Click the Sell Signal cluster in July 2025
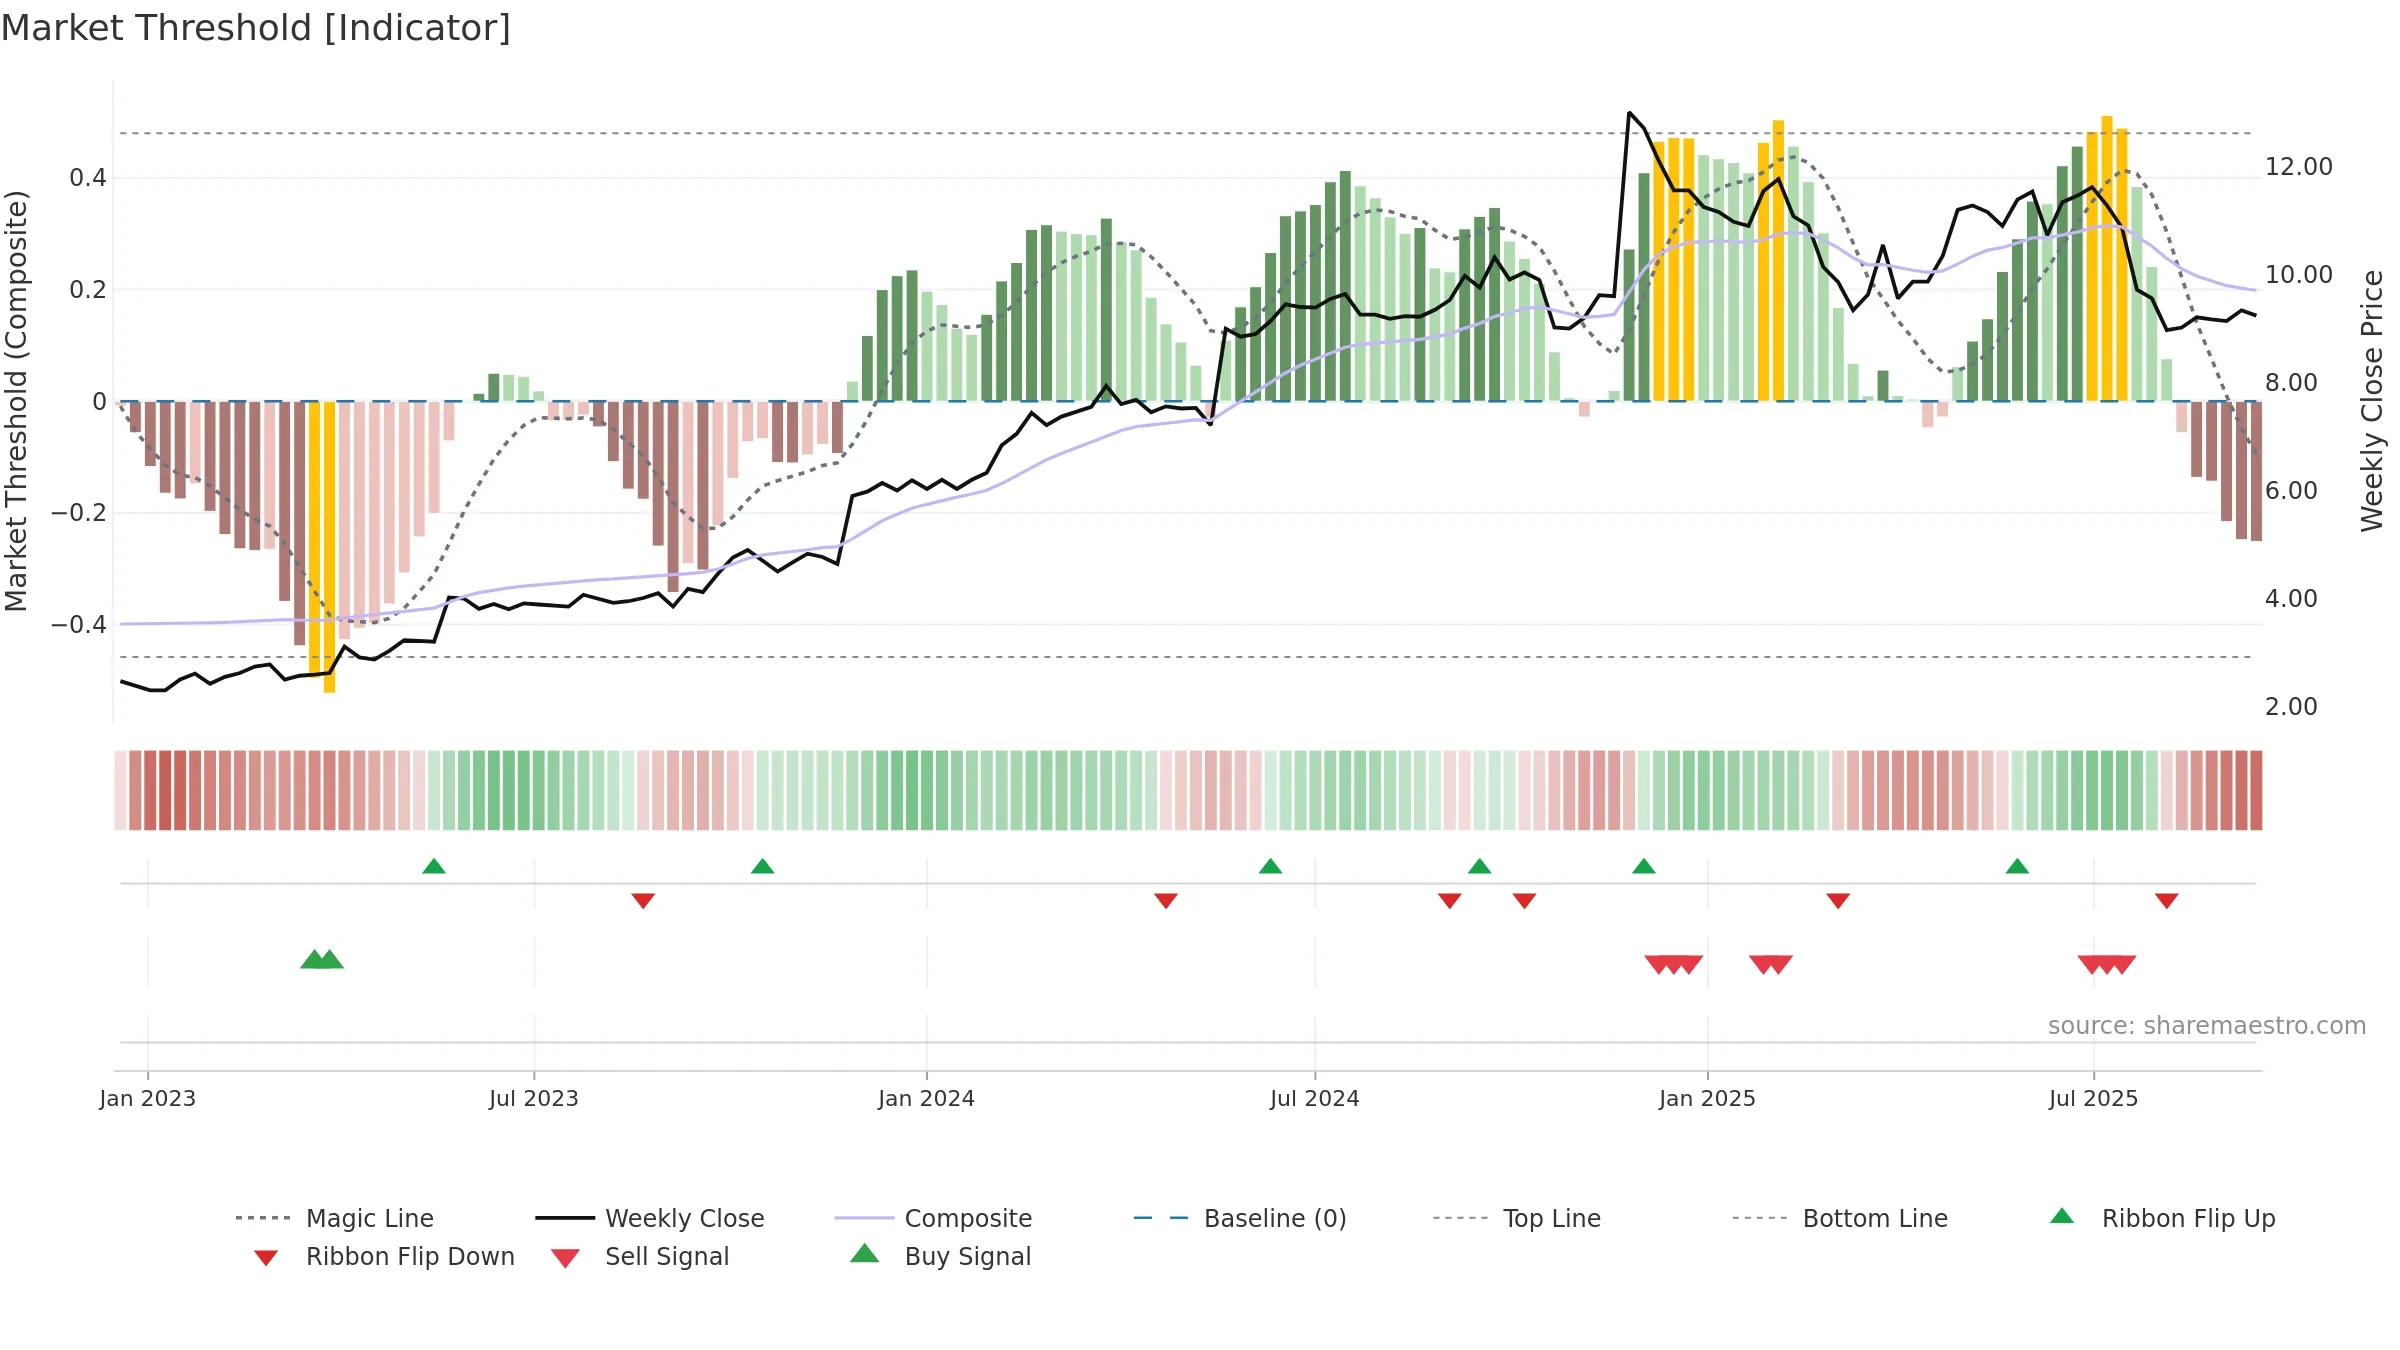The width and height of the screenshot is (2400, 1350). tap(2107, 965)
